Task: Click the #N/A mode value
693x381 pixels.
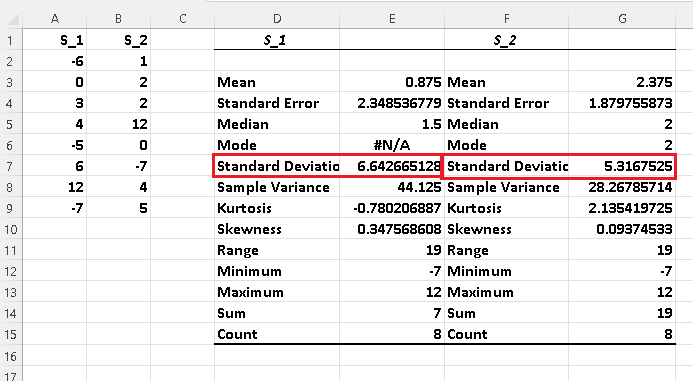Action: pos(392,145)
